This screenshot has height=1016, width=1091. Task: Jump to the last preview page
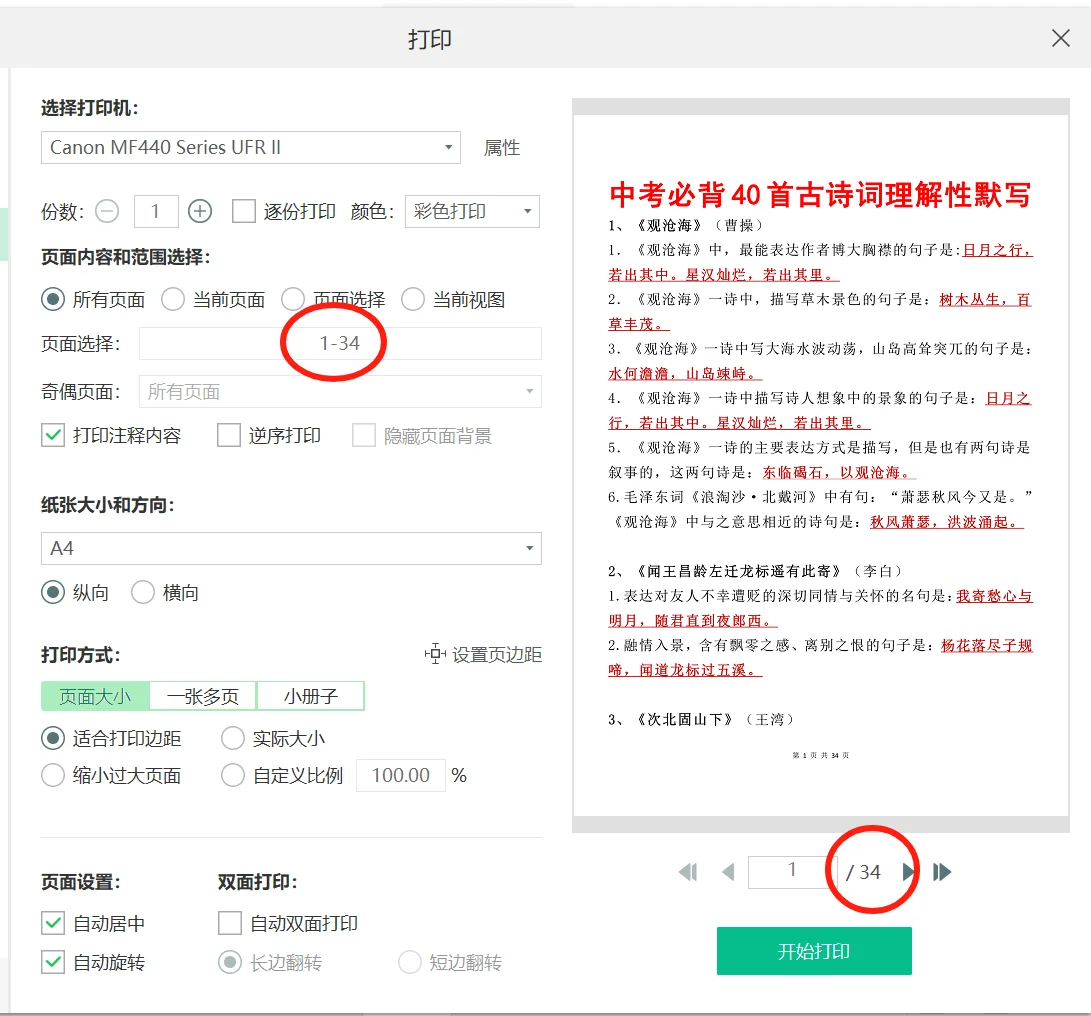940,871
